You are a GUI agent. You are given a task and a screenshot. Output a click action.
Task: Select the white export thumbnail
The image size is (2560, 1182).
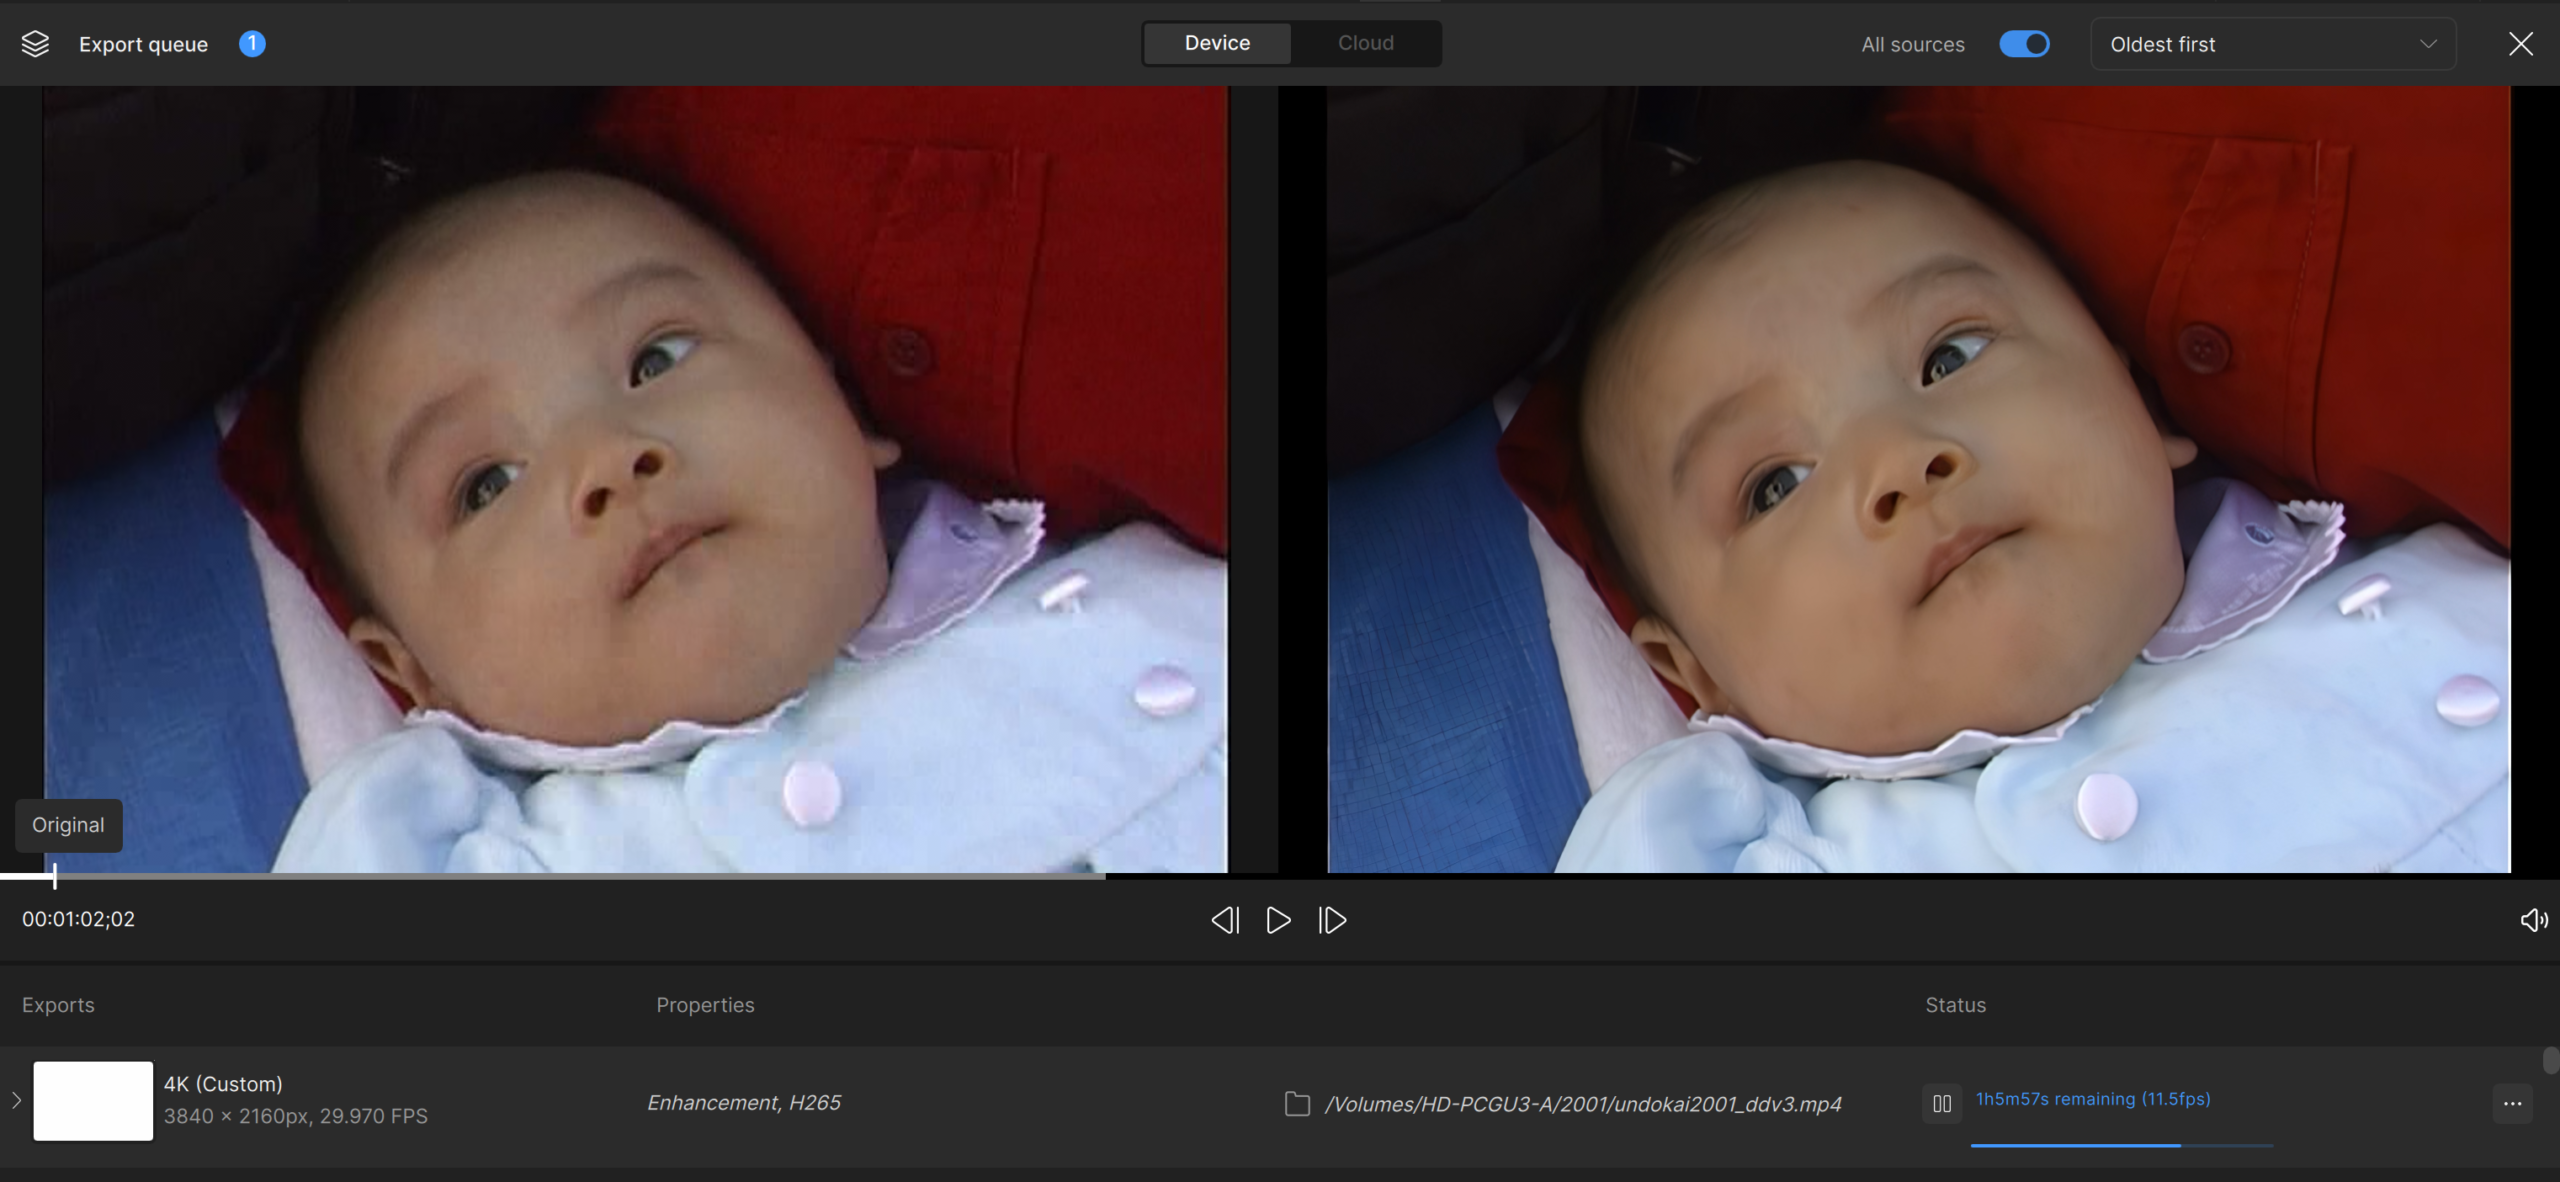[93, 1101]
